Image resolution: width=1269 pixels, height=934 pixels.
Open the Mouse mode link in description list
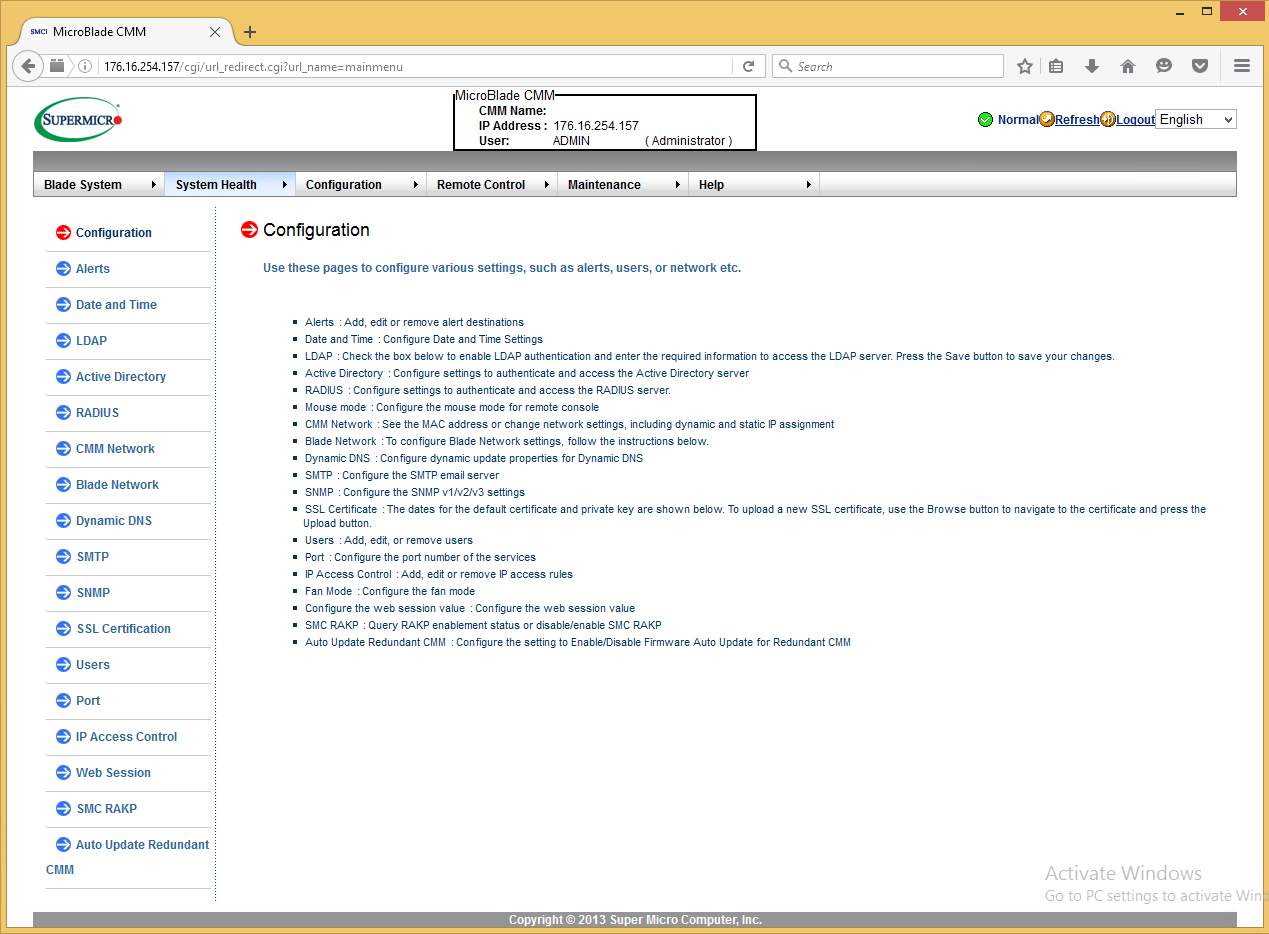pos(335,407)
